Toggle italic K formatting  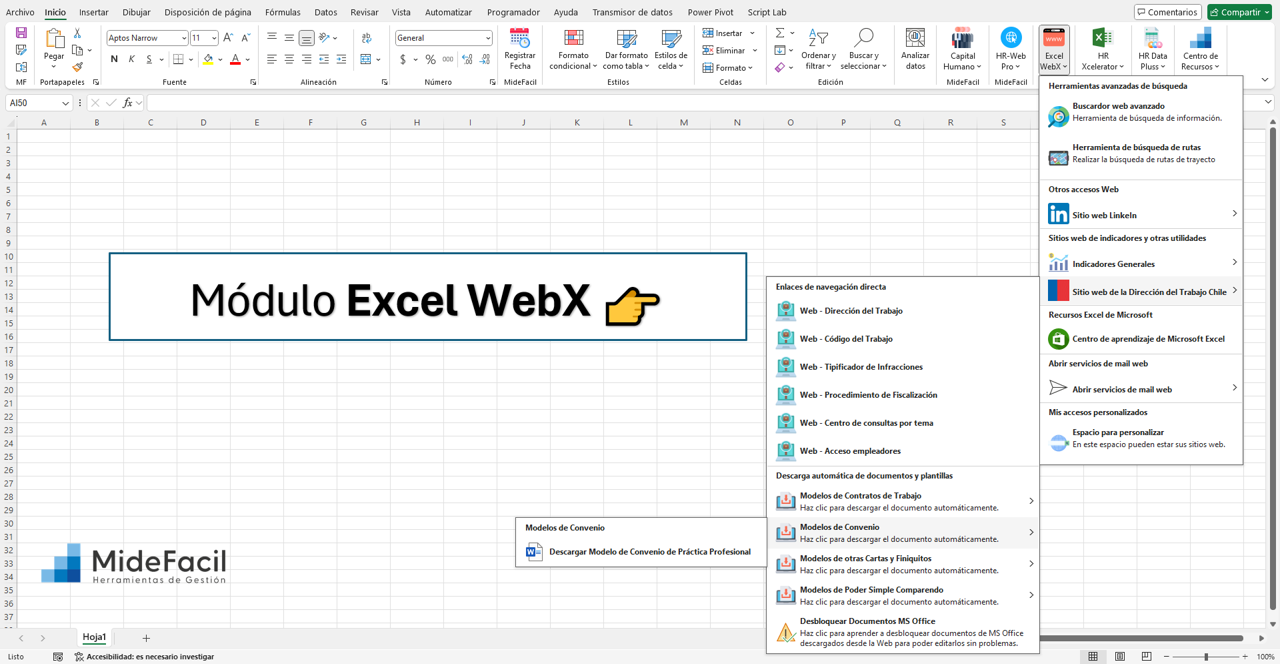[132, 60]
